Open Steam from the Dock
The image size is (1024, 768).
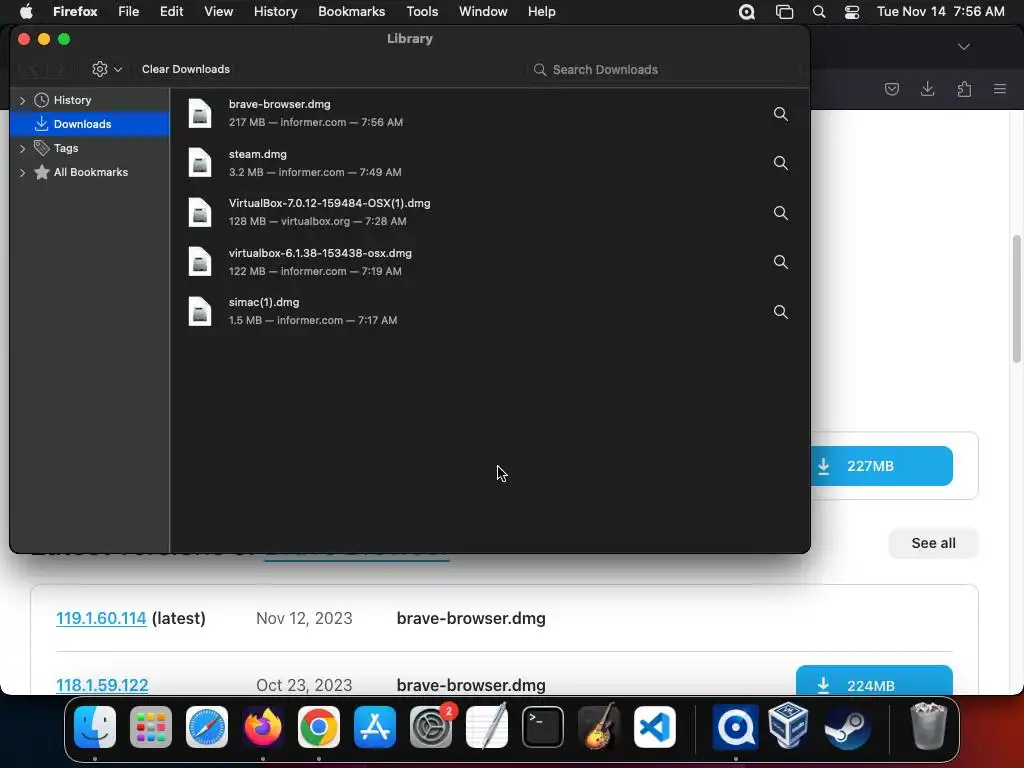tap(846, 726)
